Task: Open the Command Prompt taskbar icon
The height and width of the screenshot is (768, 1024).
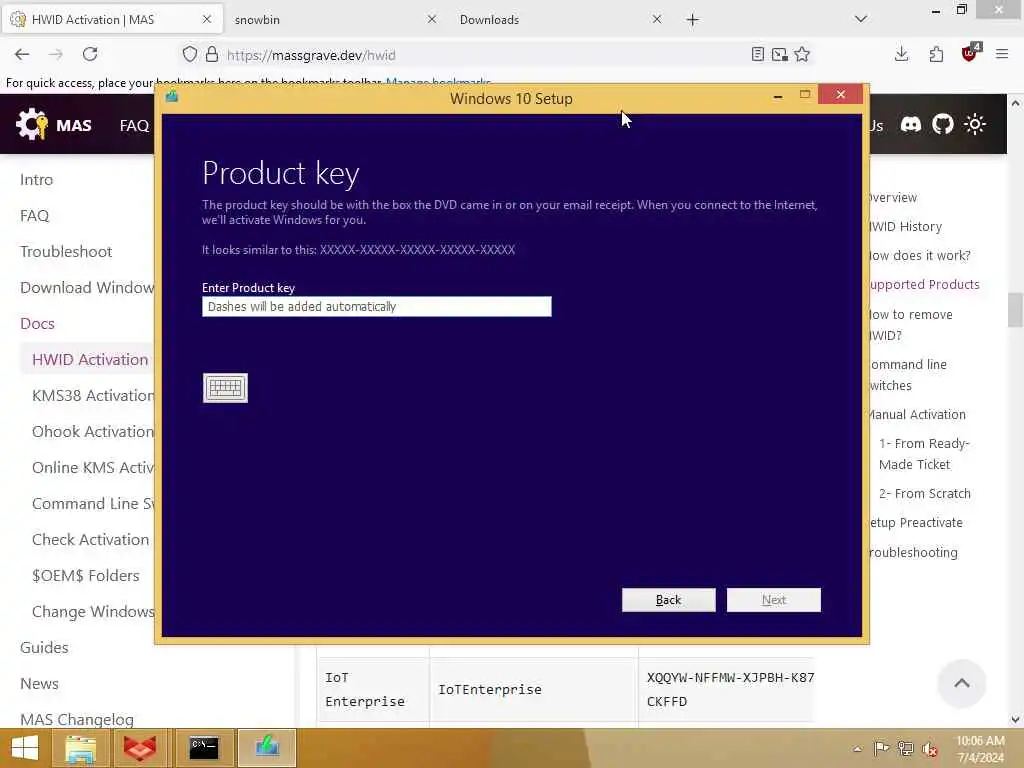Action: 204,748
